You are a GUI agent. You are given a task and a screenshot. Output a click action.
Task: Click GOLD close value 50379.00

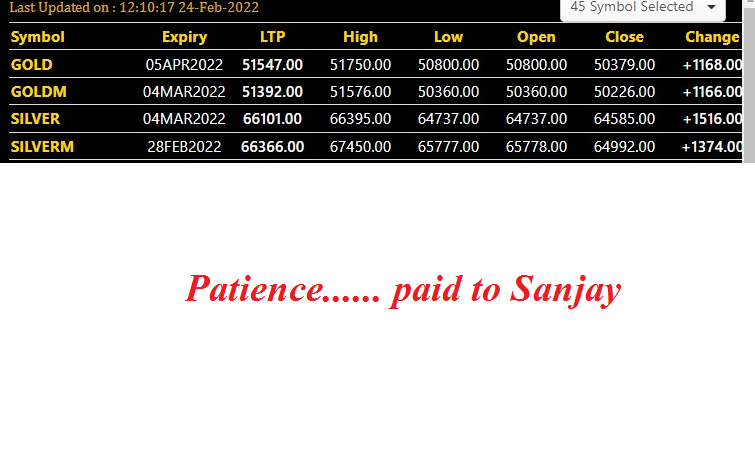pyautogui.click(x=625, y=65)
